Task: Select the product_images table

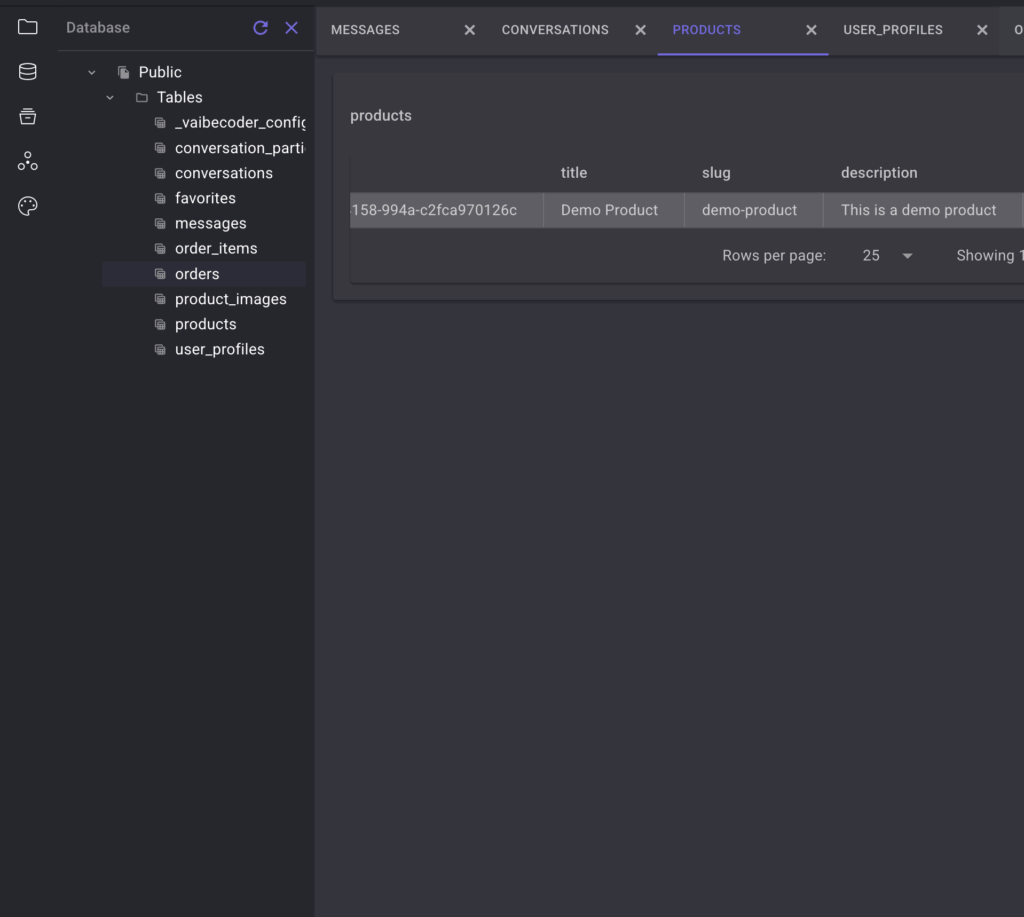Action: pyautogui.click(x=230, y=299)
